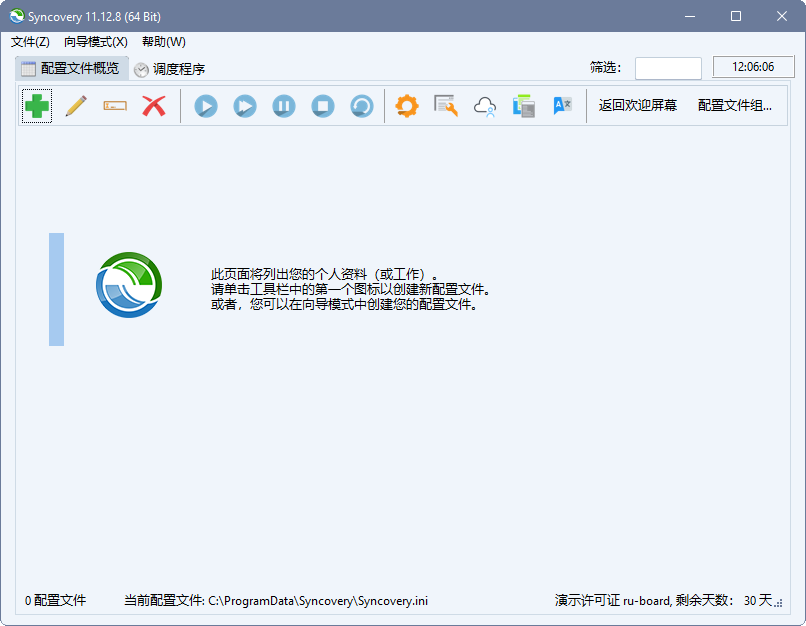
Task: Click the copy profiles clipboard icon
Action: click(523, 105)
